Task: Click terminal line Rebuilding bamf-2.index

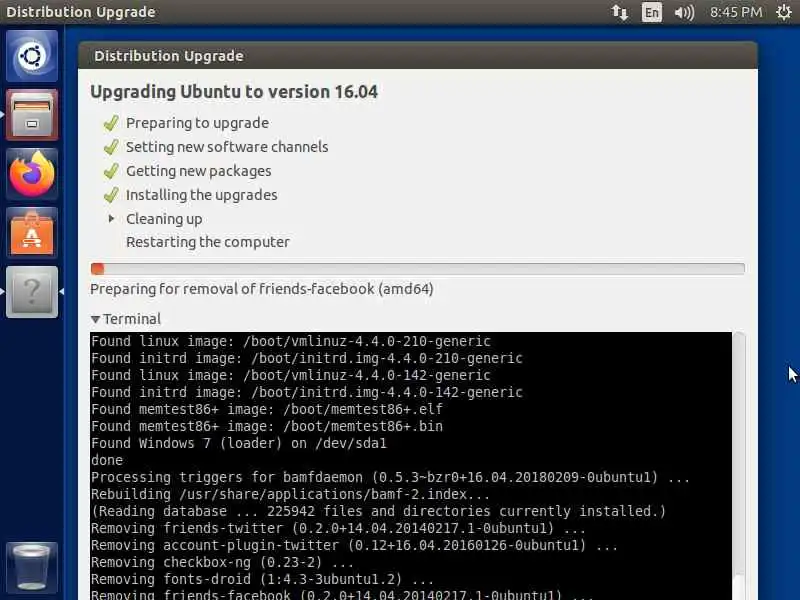Action: (x=290, y=494)
